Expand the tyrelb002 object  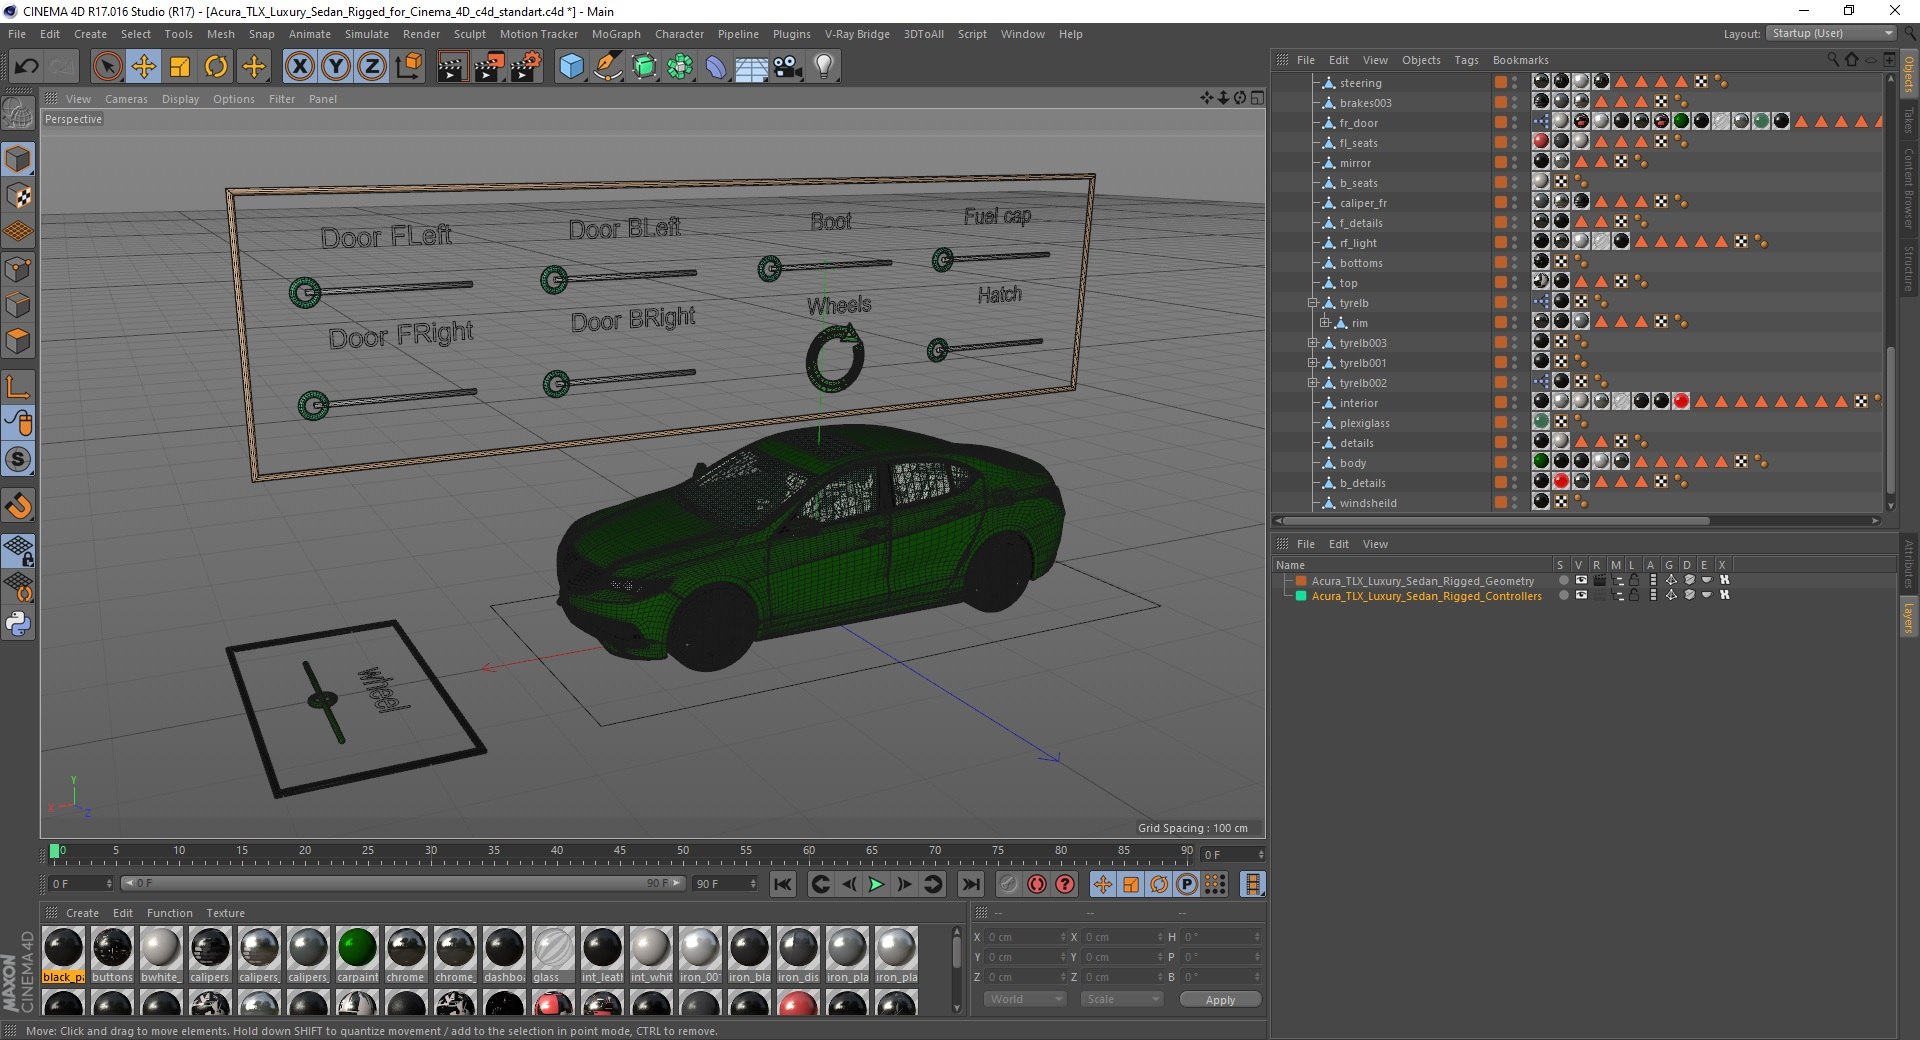(x=1312, y=383)
